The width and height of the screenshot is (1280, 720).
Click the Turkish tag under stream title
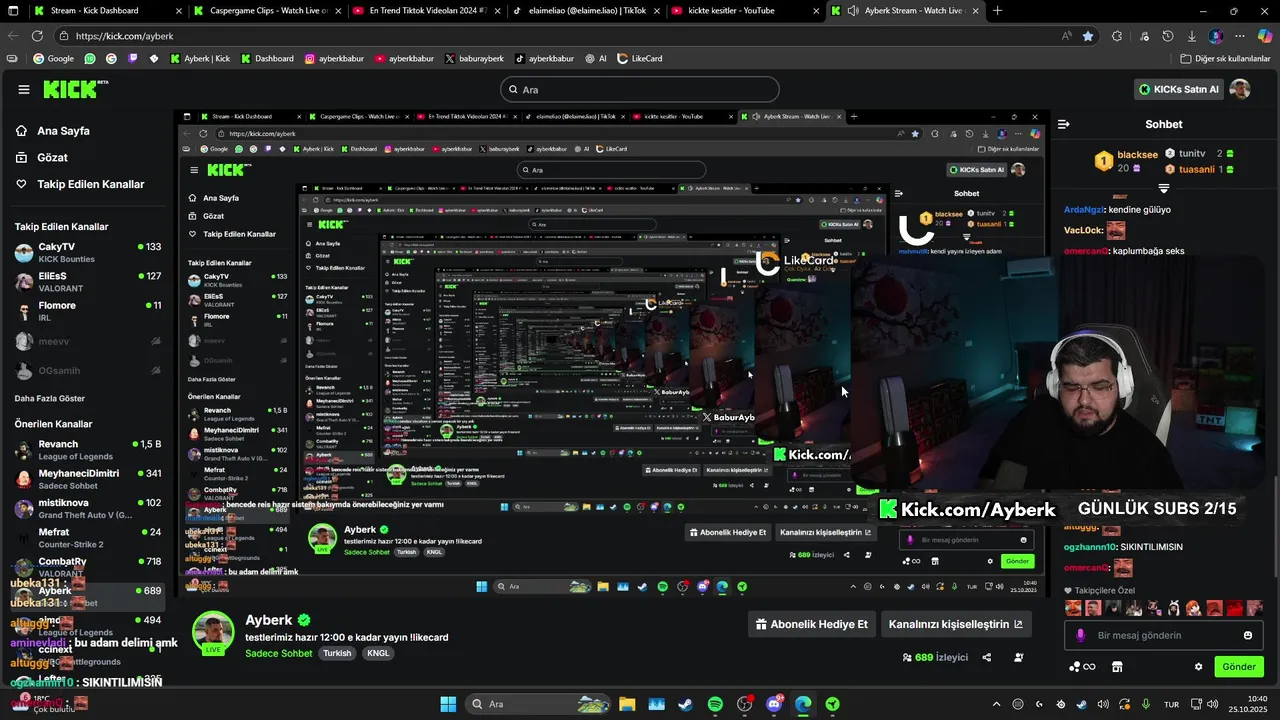pyautogui.click(x=337, y=653)
